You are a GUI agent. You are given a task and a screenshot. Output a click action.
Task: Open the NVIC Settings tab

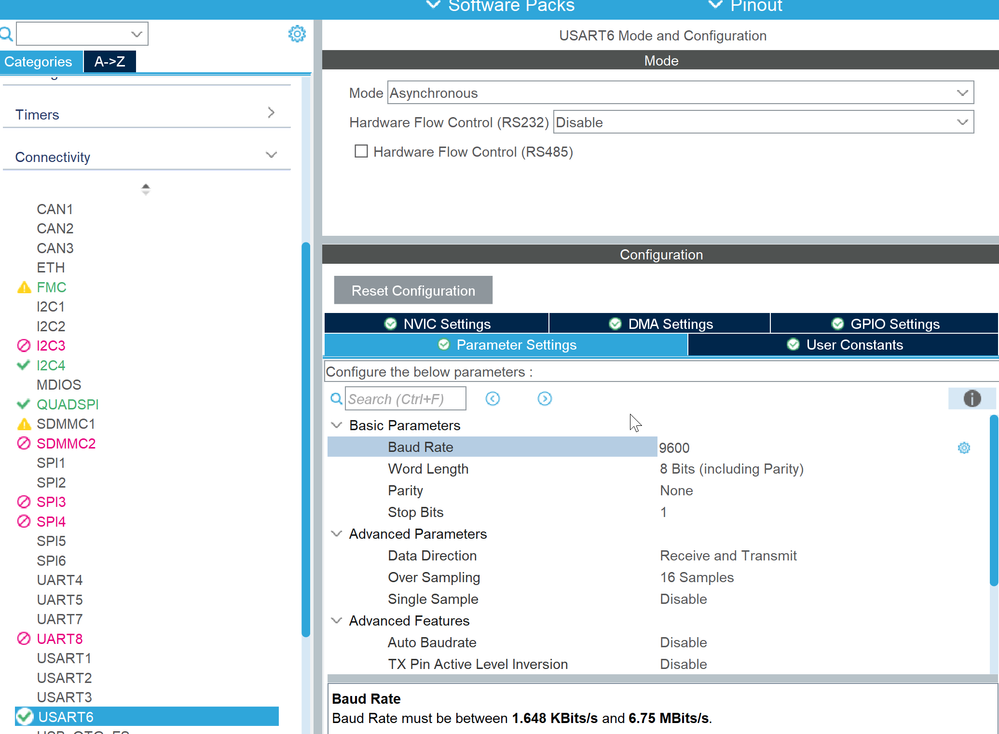(436, 324)
